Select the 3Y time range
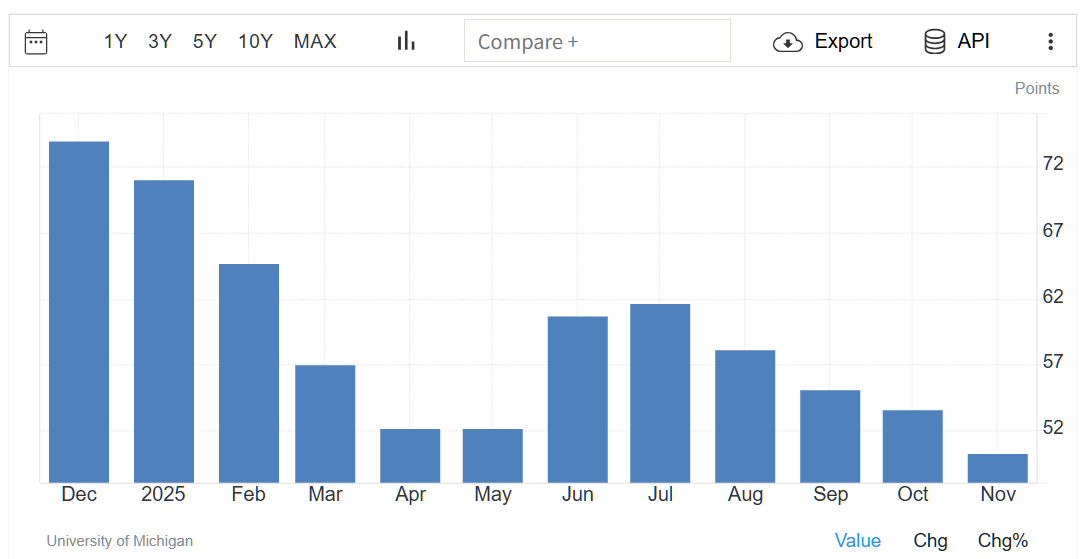 pyautogui.click(x=160, y=41)
